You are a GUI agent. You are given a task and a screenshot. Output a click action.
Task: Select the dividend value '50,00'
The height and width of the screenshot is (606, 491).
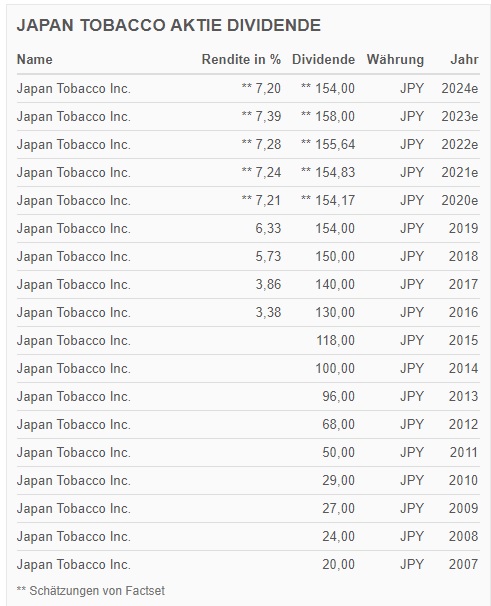[x=338, y=453]
